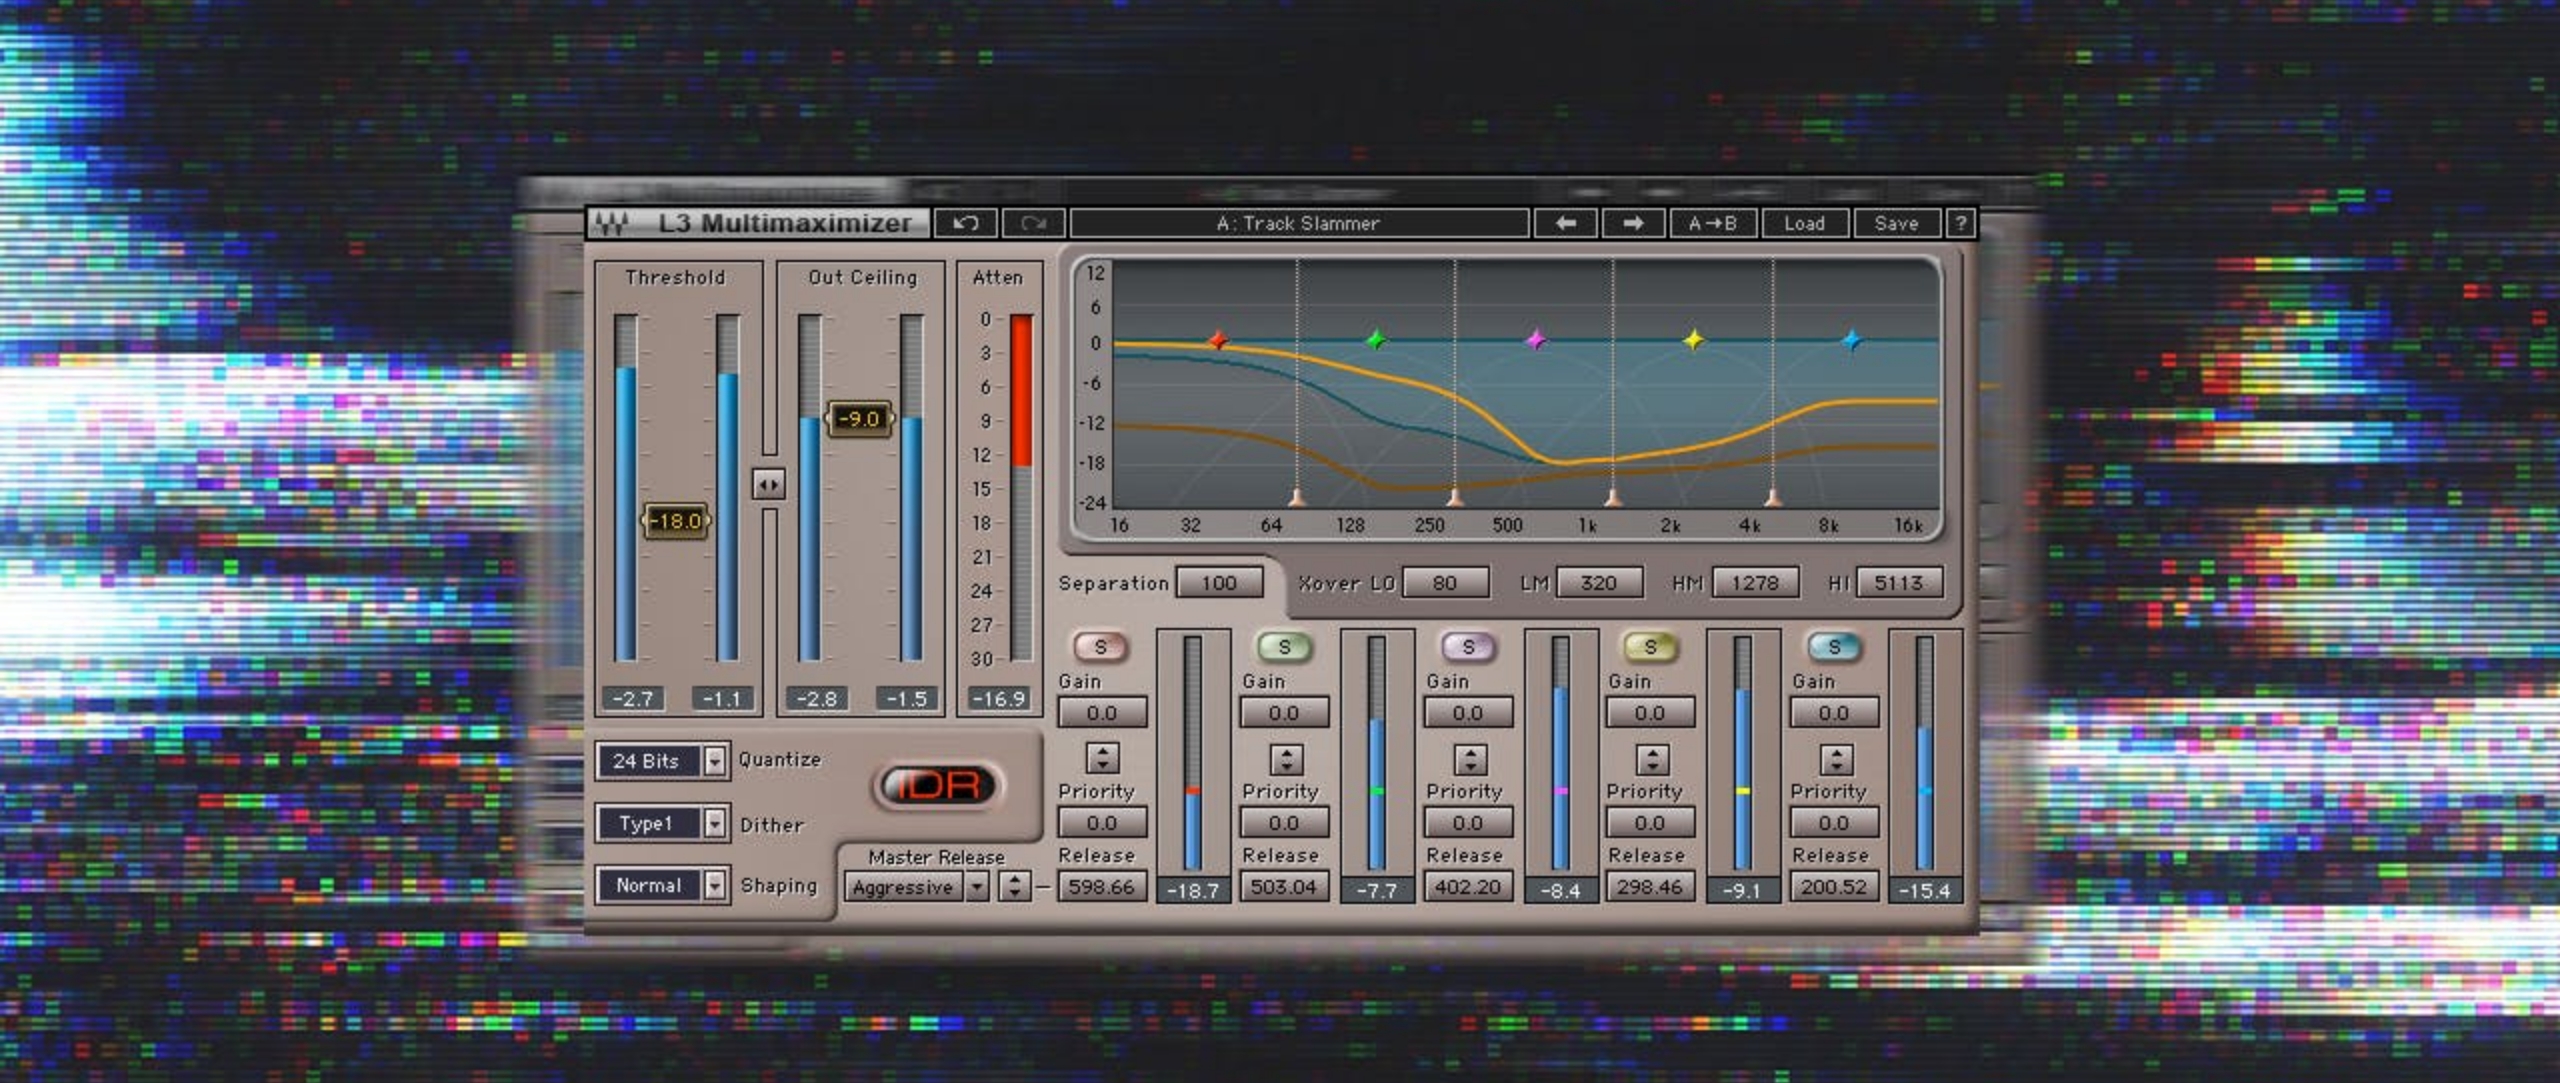Screen dimensions: 2560x1083
Task: Open help with the question mark button
Action: pos(1961,223)
